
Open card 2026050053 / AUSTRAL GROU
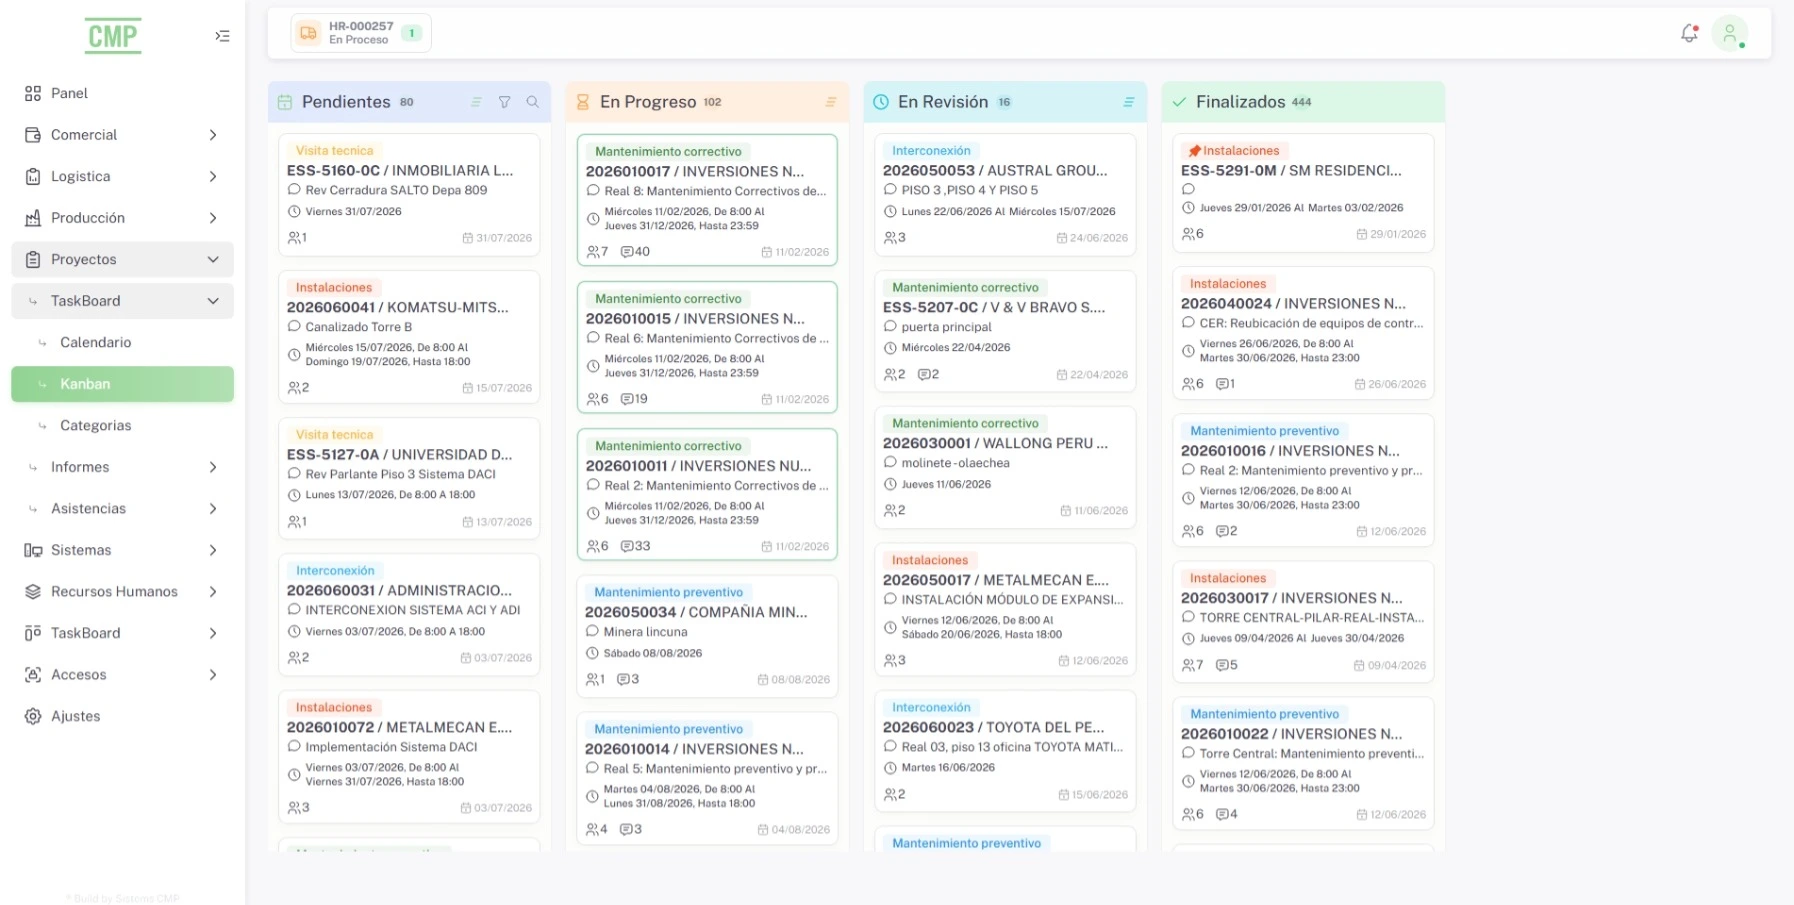(x=1005, y=194)
